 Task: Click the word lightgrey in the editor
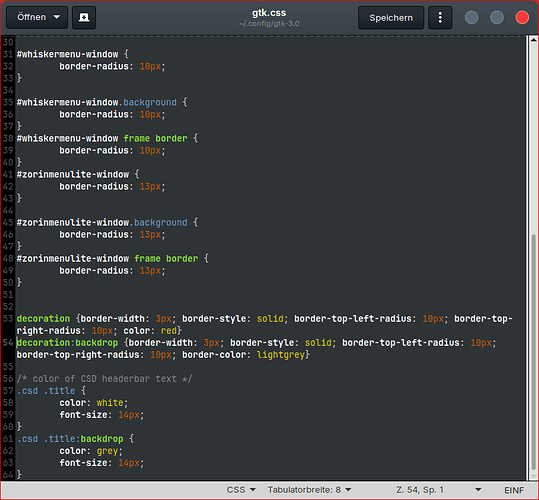281,355
